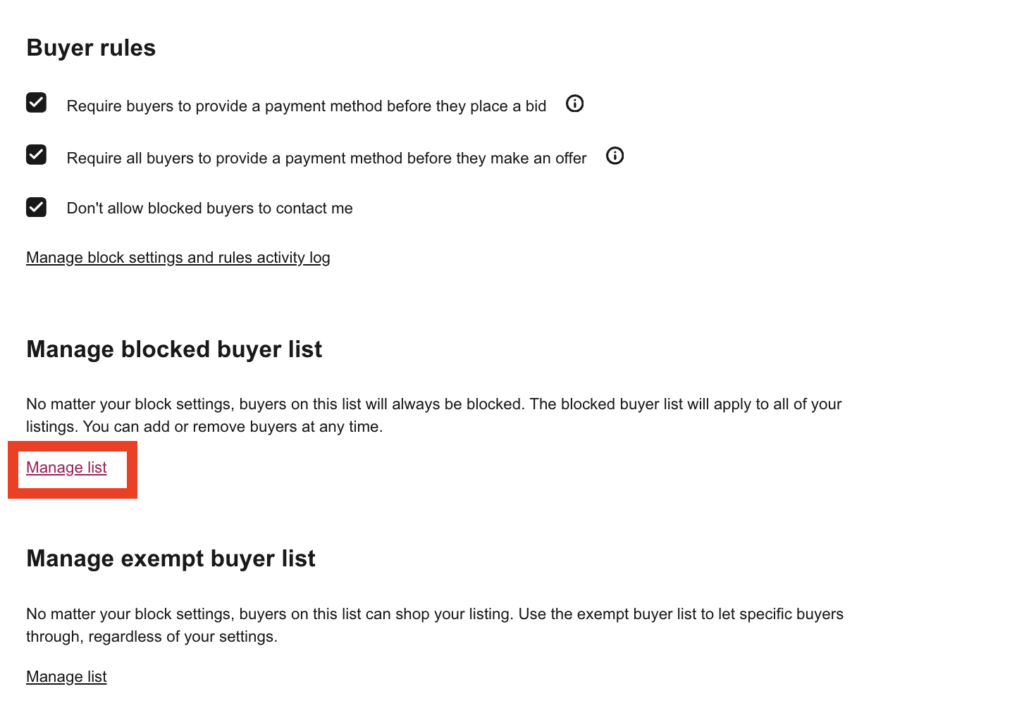Open info icon beside payment-before-offer rule
The width and height of the screenshot is (1024, 703).
615,156
